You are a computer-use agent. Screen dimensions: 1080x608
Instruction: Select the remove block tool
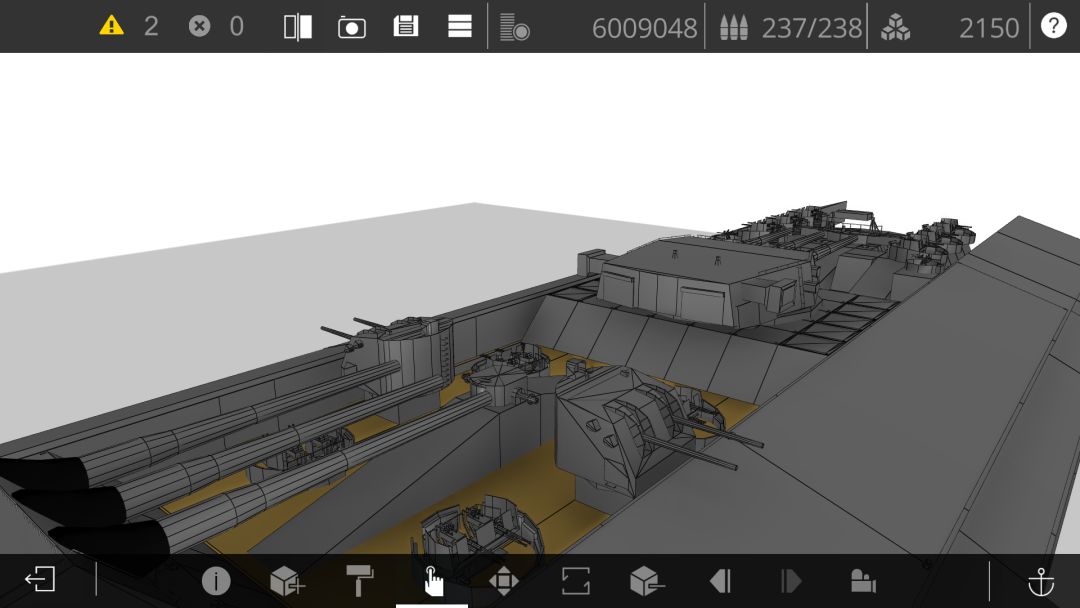point(647,580)
